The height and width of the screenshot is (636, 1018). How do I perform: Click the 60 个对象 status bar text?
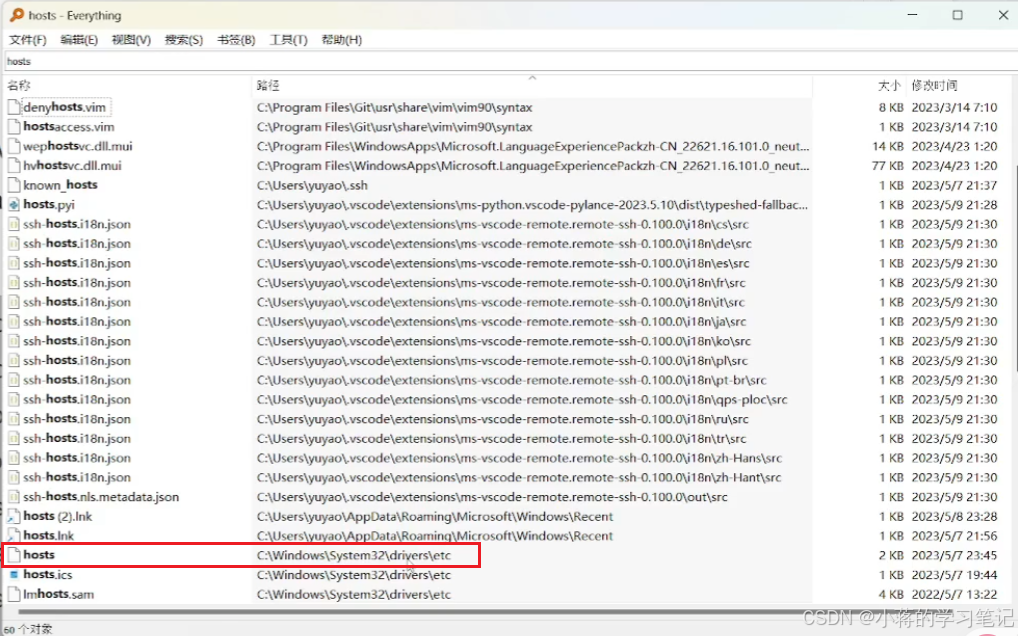coord(29,629)
